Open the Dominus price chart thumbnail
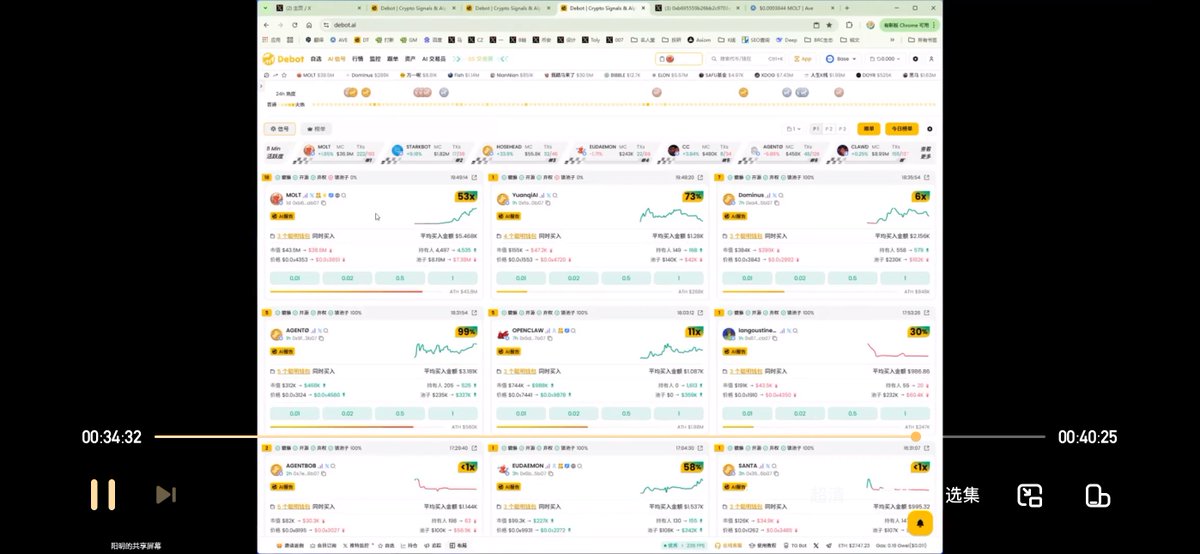 click(x=897, y=214)
